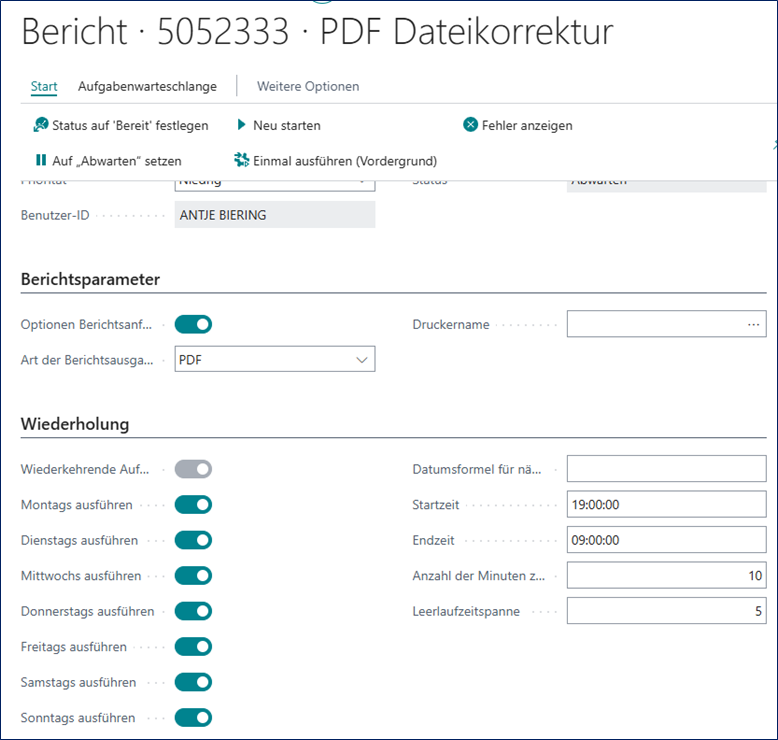Click the Datumsformel input field
The height and width of the screenshot is (740, 778).
(x=667, y=469)
